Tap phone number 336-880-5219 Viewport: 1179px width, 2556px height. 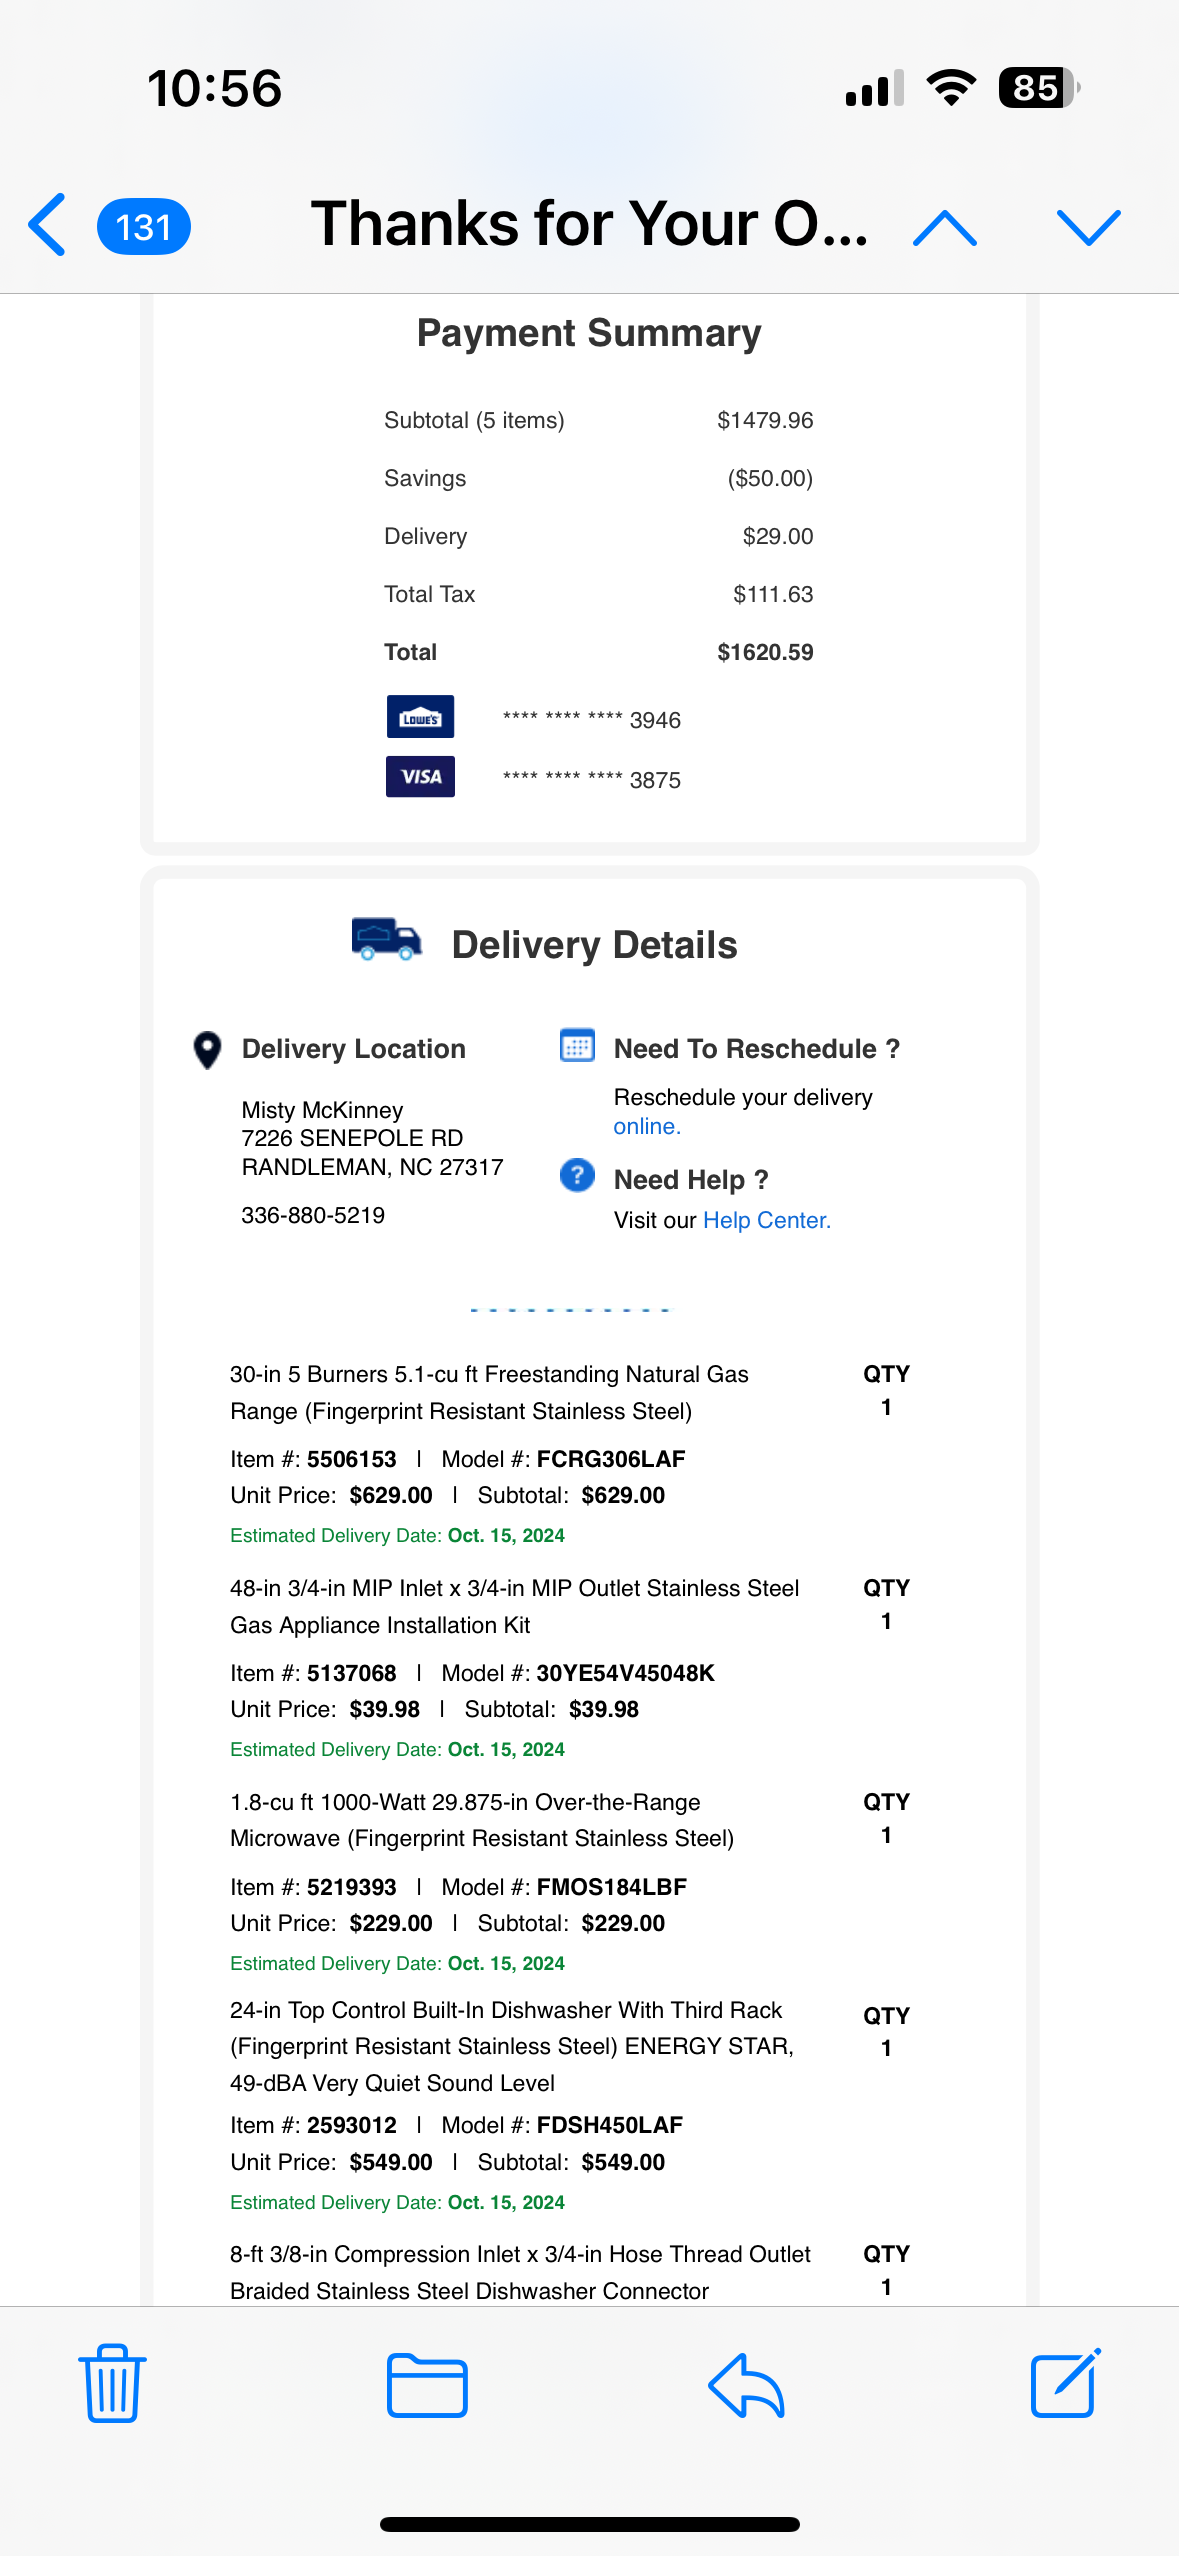coord(313,1215)
